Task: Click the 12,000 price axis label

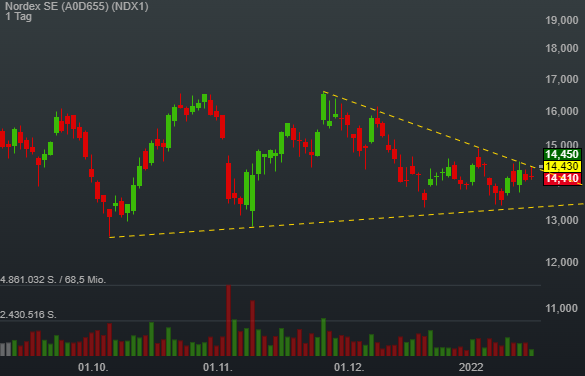Action: [562, 262]
